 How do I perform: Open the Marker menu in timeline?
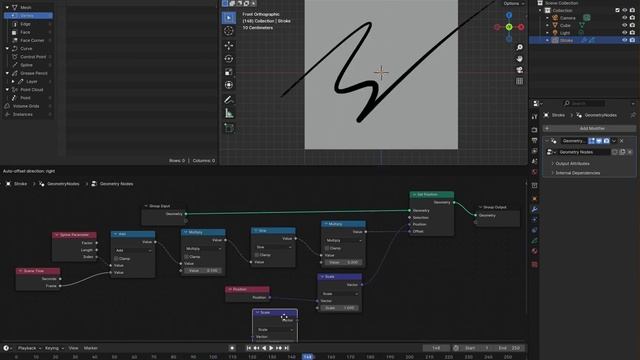(90, 348)
